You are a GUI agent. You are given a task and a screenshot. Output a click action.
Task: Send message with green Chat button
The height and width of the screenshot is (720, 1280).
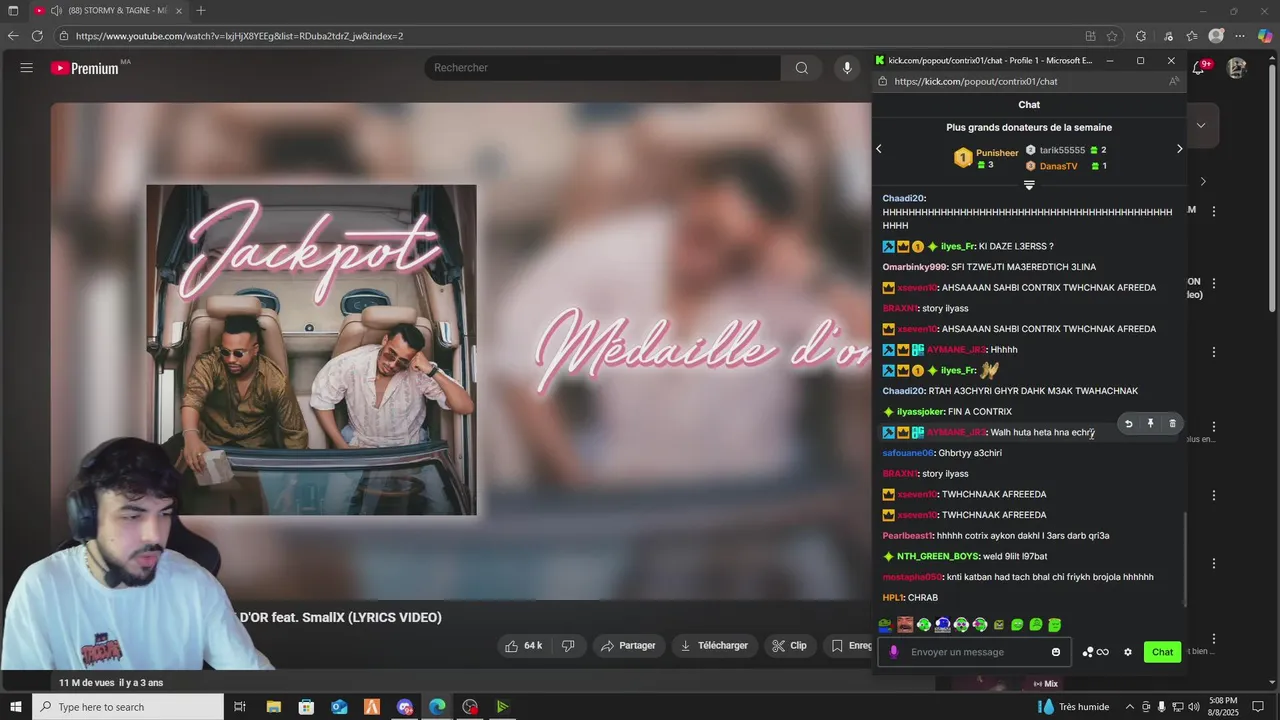coord(1162,652)
